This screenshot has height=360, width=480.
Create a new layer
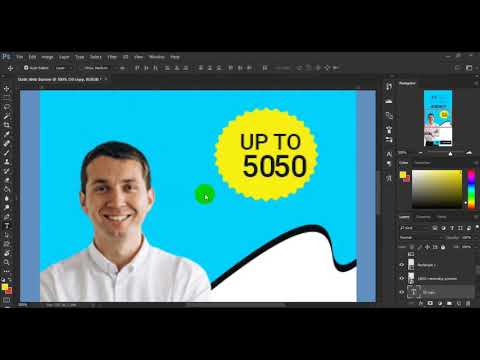point(459,303)
